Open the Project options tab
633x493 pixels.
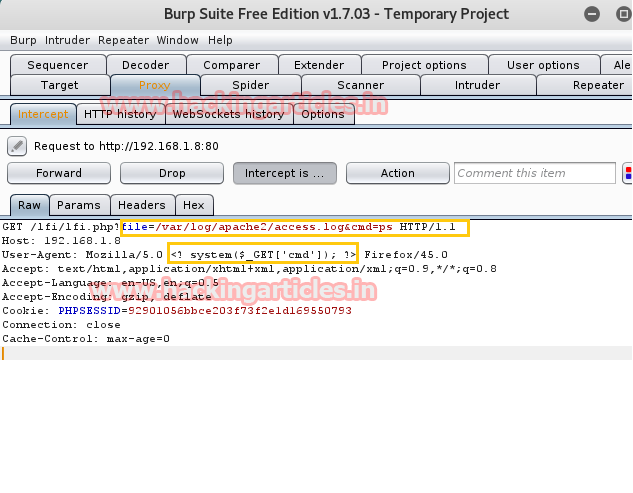pos(424,65)
